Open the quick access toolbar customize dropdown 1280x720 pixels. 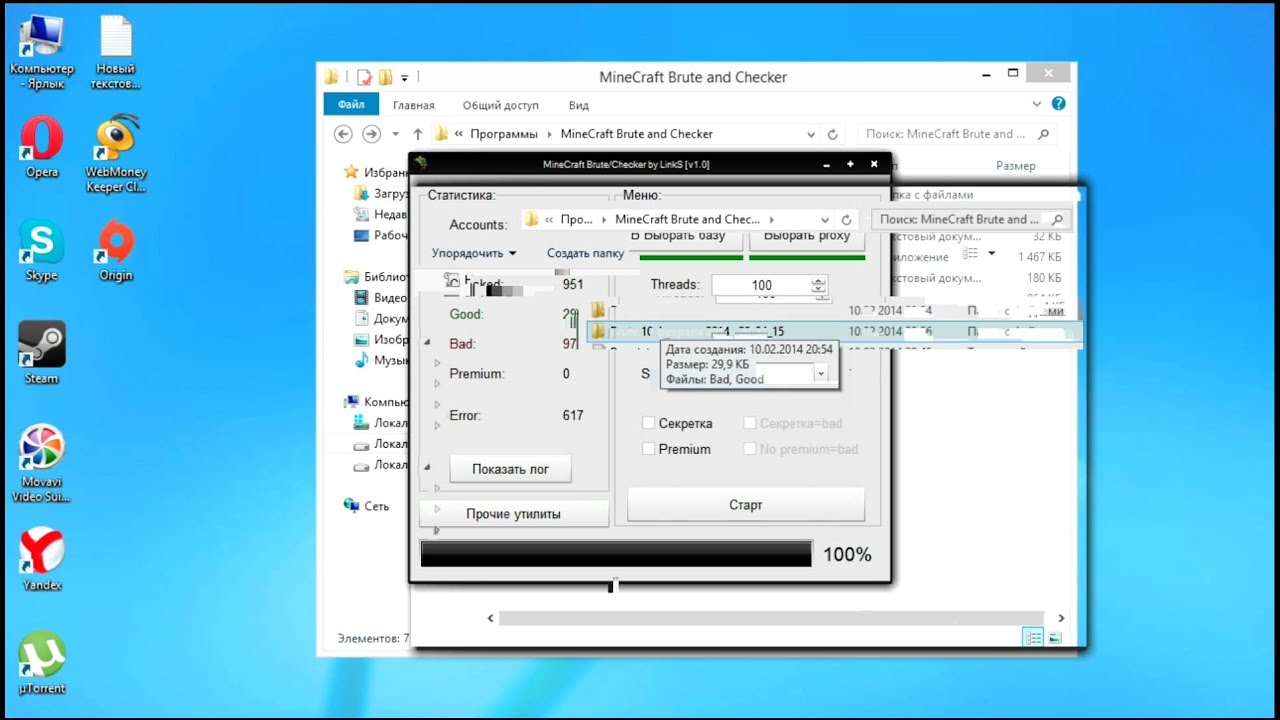click(x=405, y=77)
